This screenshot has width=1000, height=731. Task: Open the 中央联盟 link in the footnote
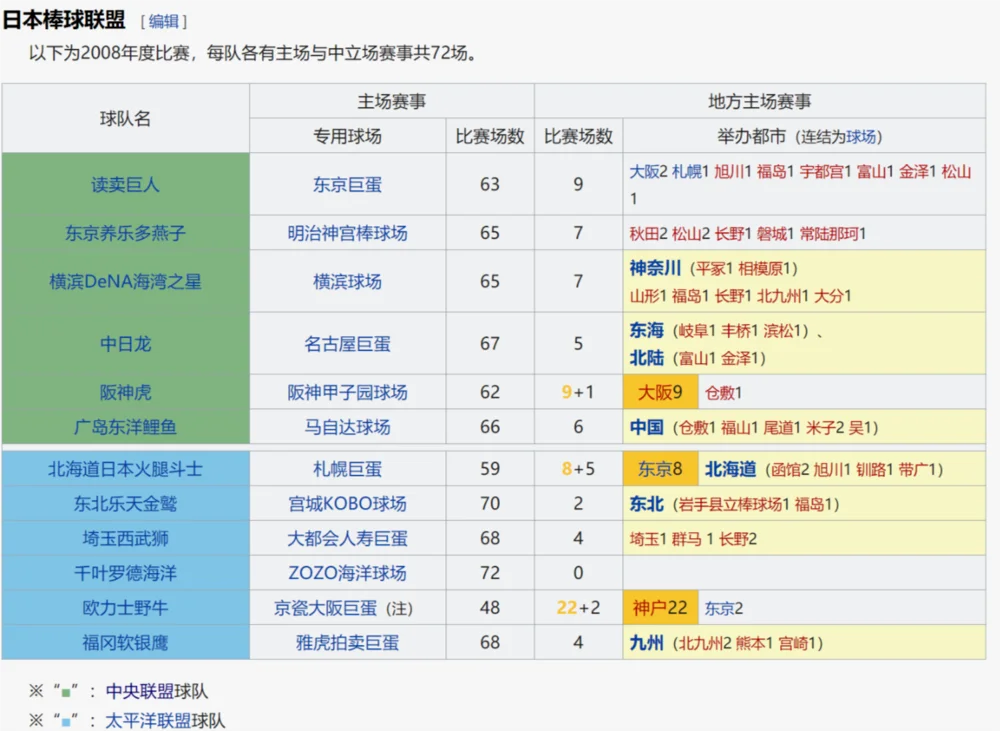click(x=140, y=691)
